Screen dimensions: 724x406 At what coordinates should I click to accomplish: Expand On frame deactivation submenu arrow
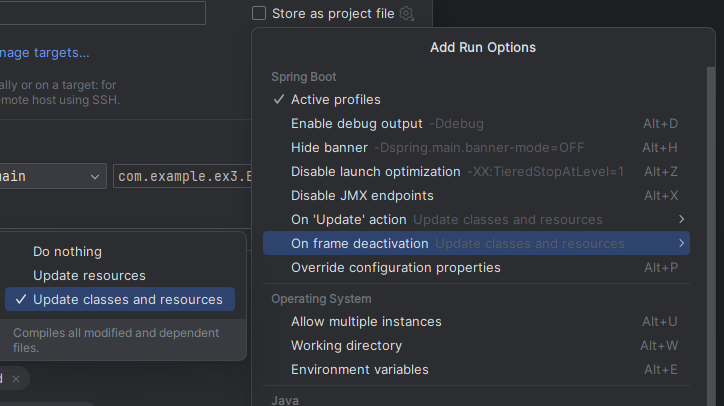click(681, 243)
